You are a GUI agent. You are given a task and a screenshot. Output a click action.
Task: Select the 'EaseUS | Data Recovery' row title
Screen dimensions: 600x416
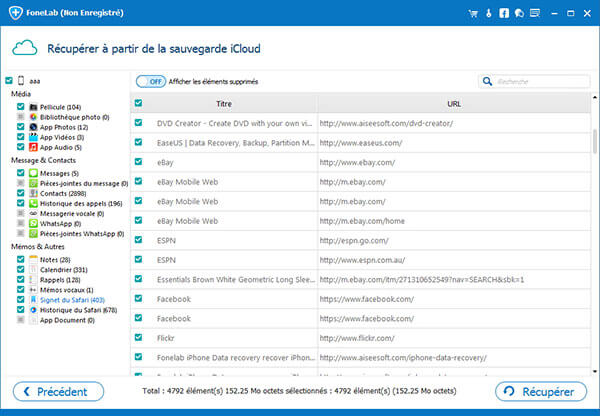235,143
